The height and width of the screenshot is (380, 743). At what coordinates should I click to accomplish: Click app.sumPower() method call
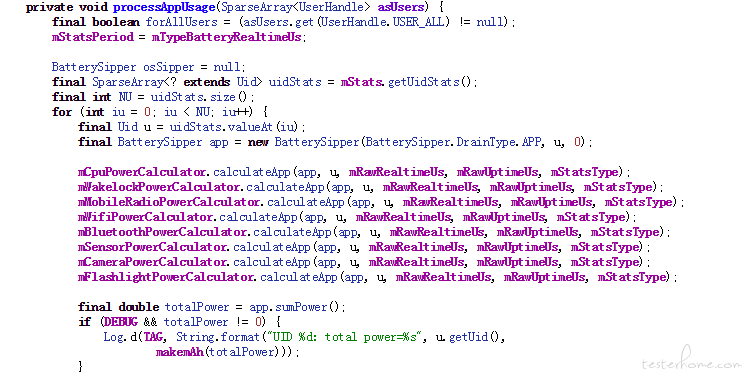coord(295,307)
